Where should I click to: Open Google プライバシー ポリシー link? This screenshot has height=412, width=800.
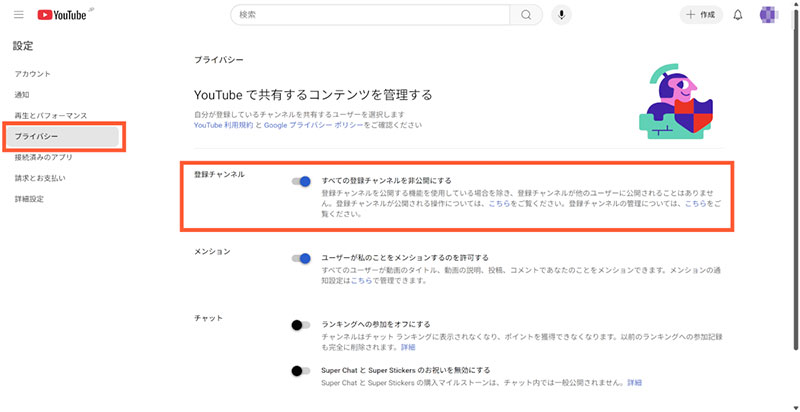pyautogui.click(x=314, y=125)
